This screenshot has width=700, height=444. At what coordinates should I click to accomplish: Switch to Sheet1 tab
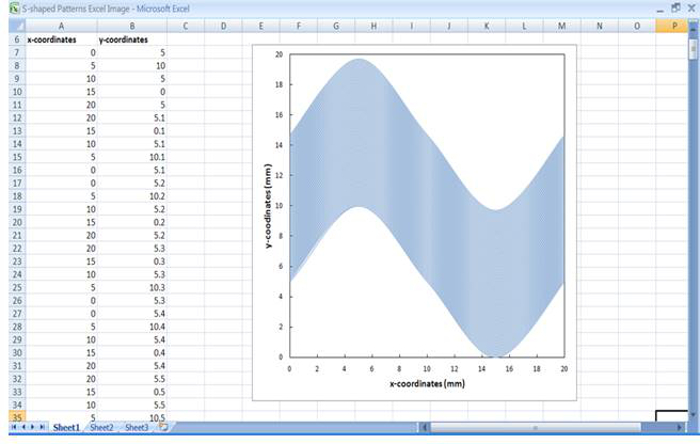pyautogui.click(x=66, y=427)
